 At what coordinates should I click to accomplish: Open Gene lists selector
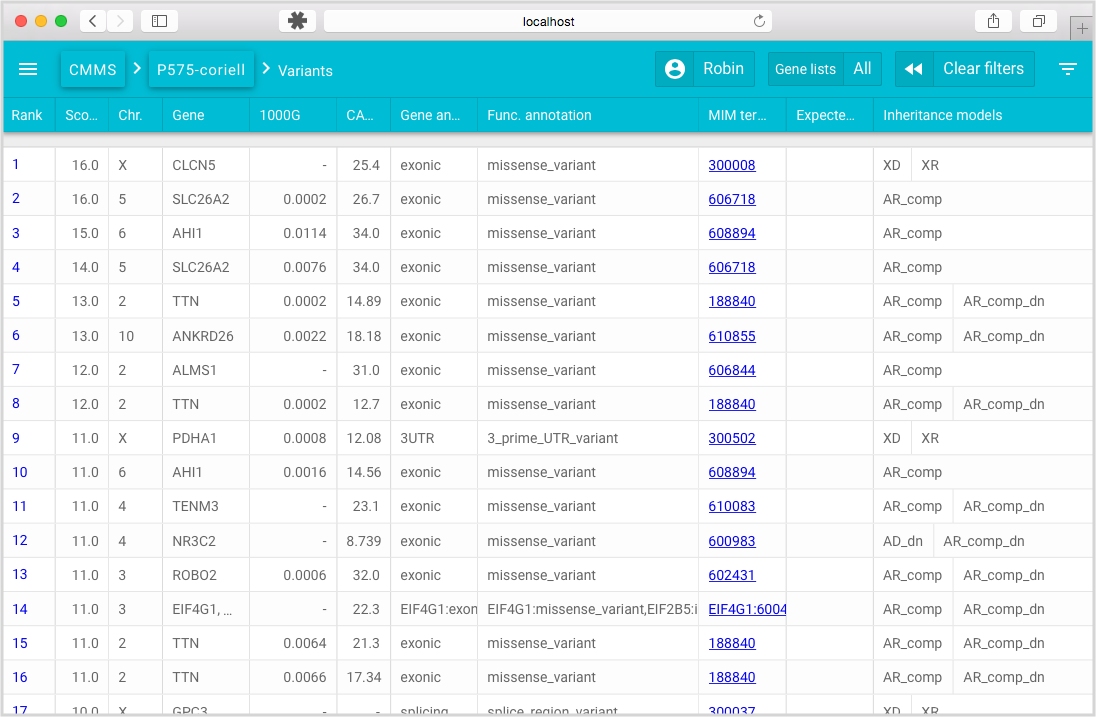pos(805,69)
